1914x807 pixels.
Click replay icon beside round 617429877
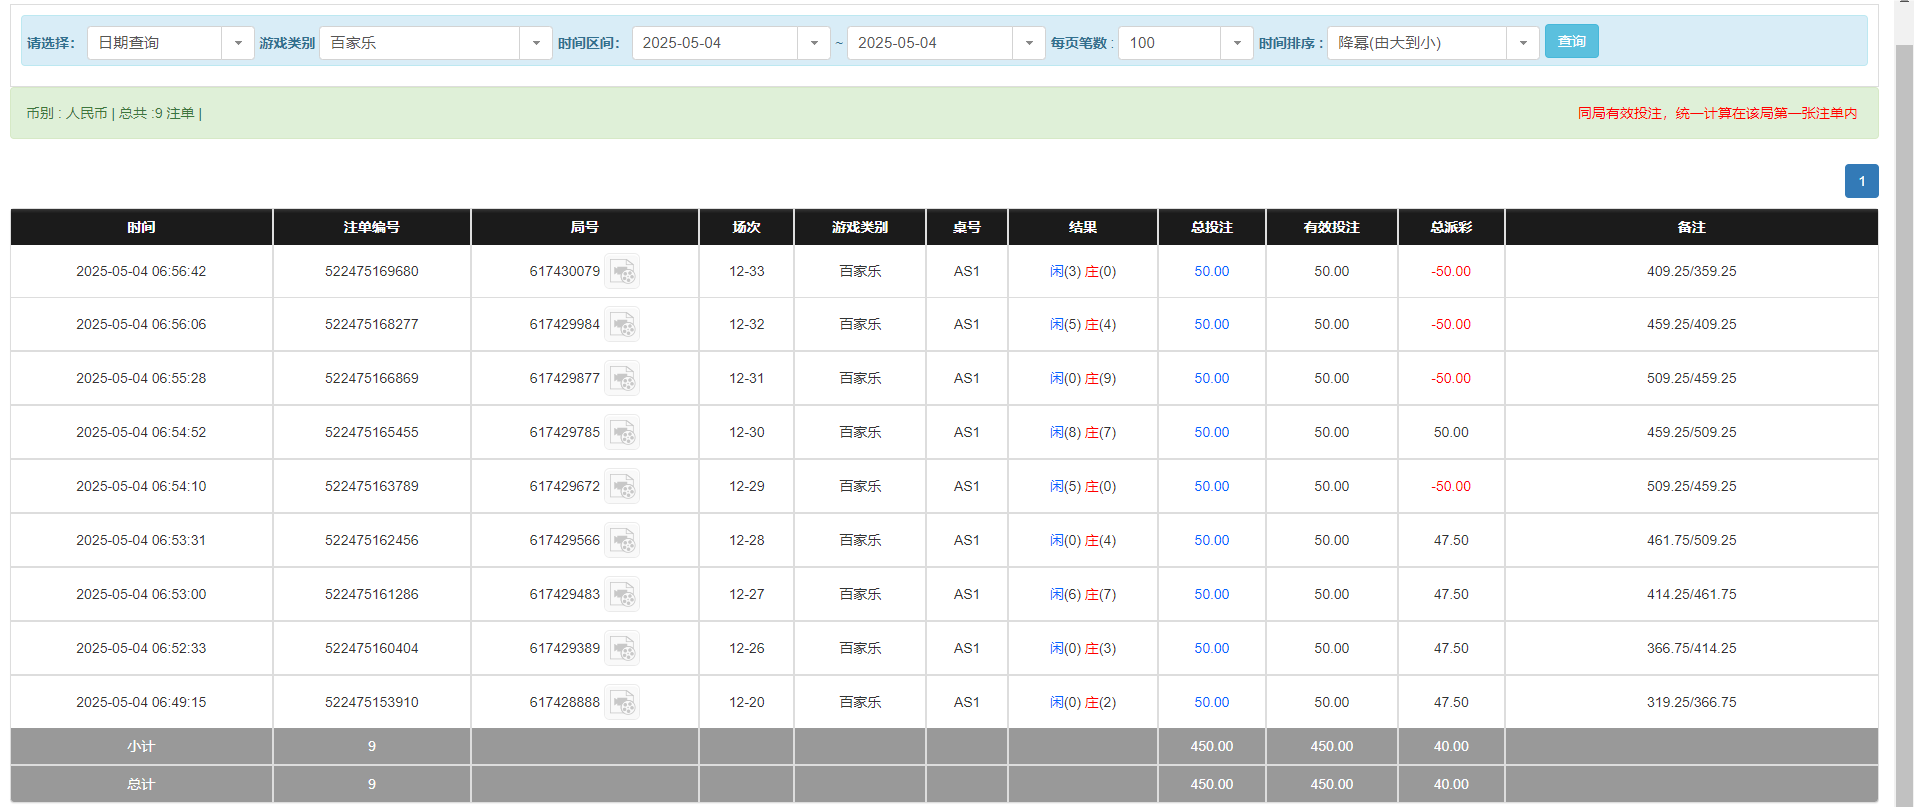tap(622, 379)
